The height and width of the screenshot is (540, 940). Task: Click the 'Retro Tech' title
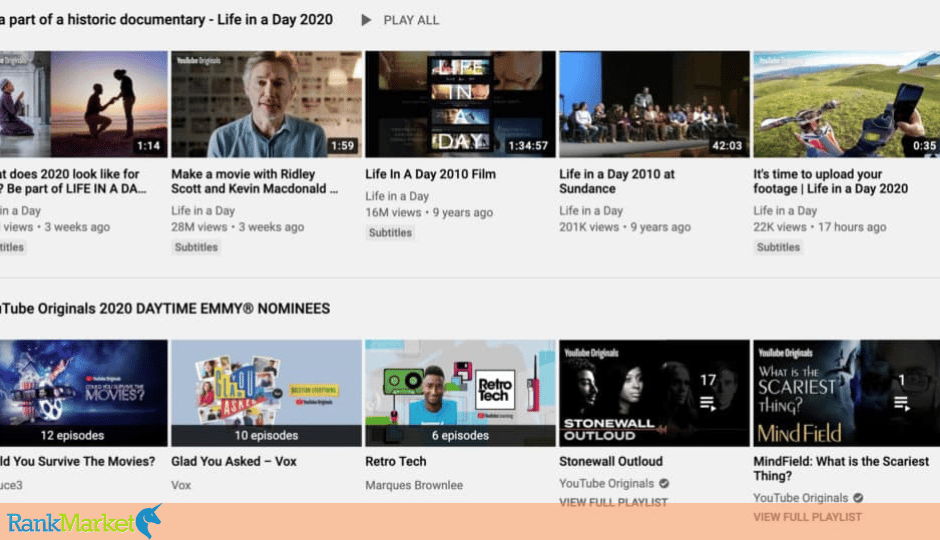(x=396, y=461)
